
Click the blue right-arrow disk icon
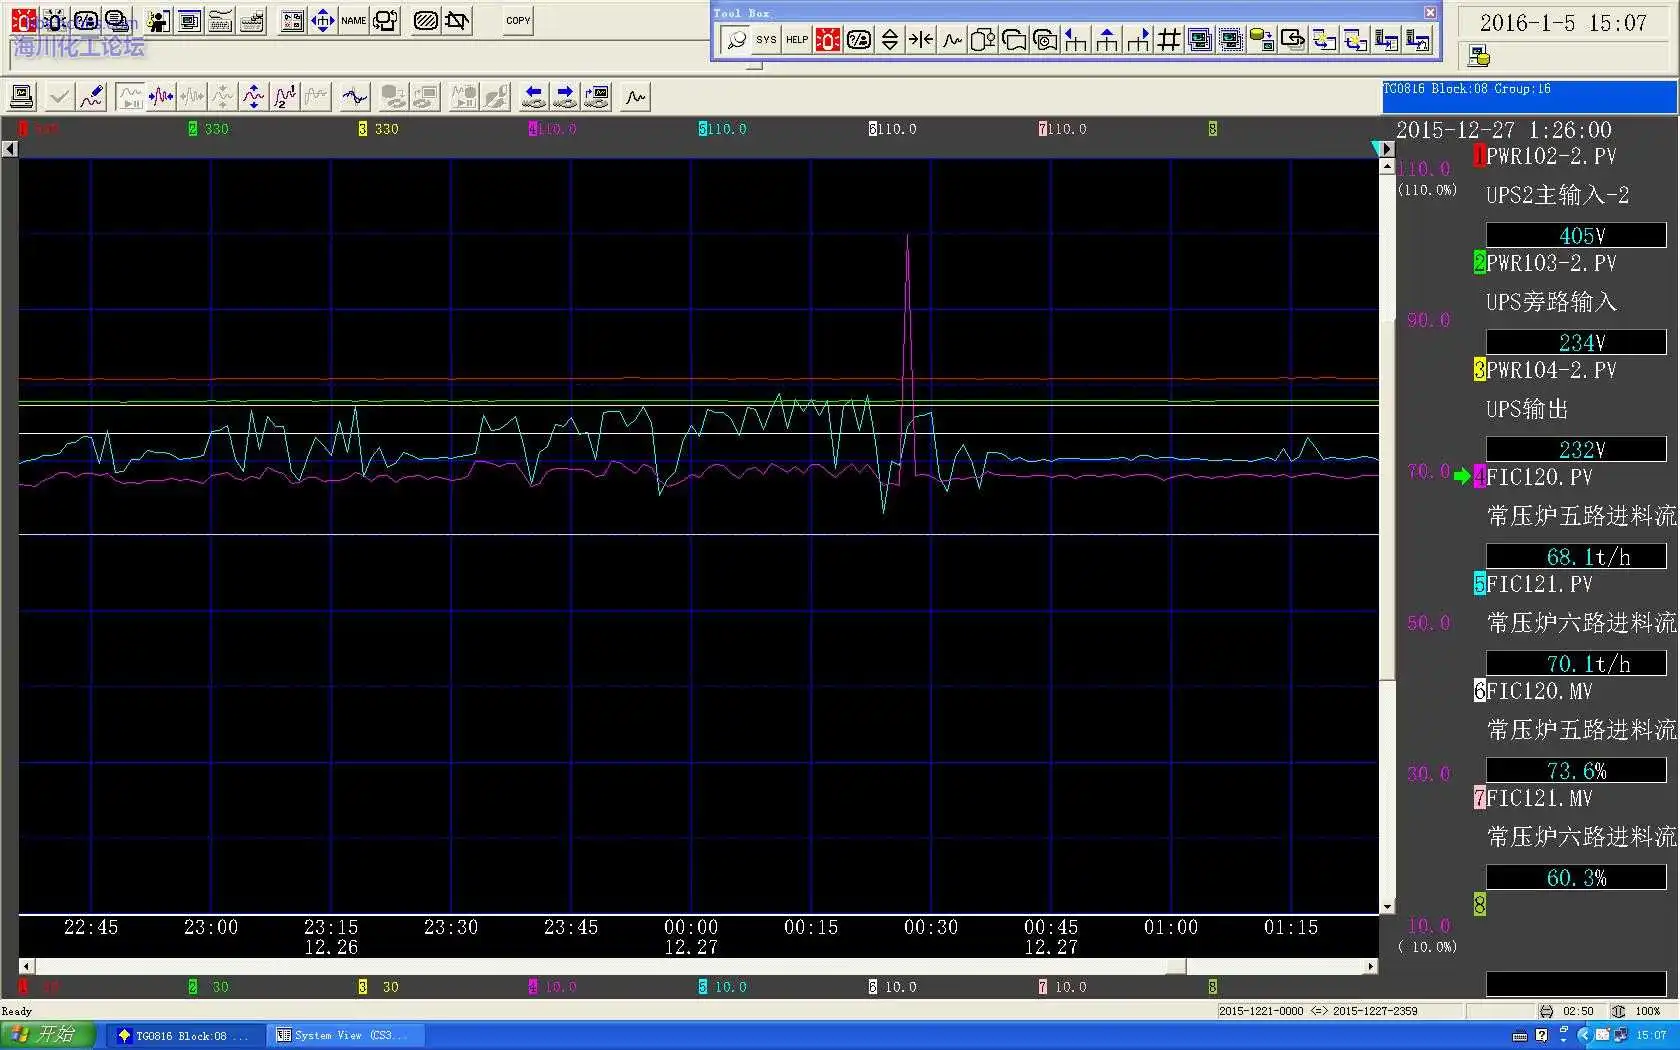(565, 97)
